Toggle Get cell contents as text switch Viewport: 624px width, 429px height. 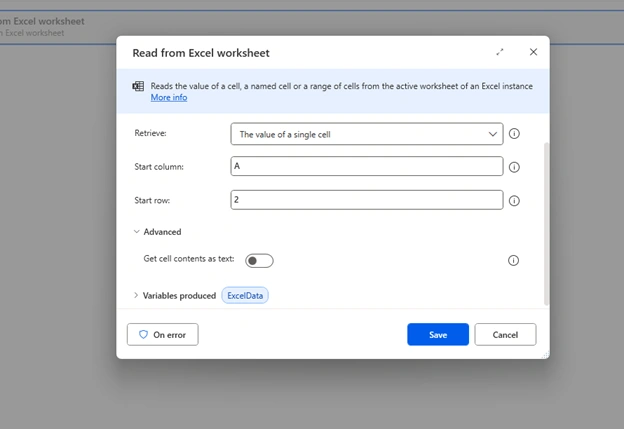[259, 261]
